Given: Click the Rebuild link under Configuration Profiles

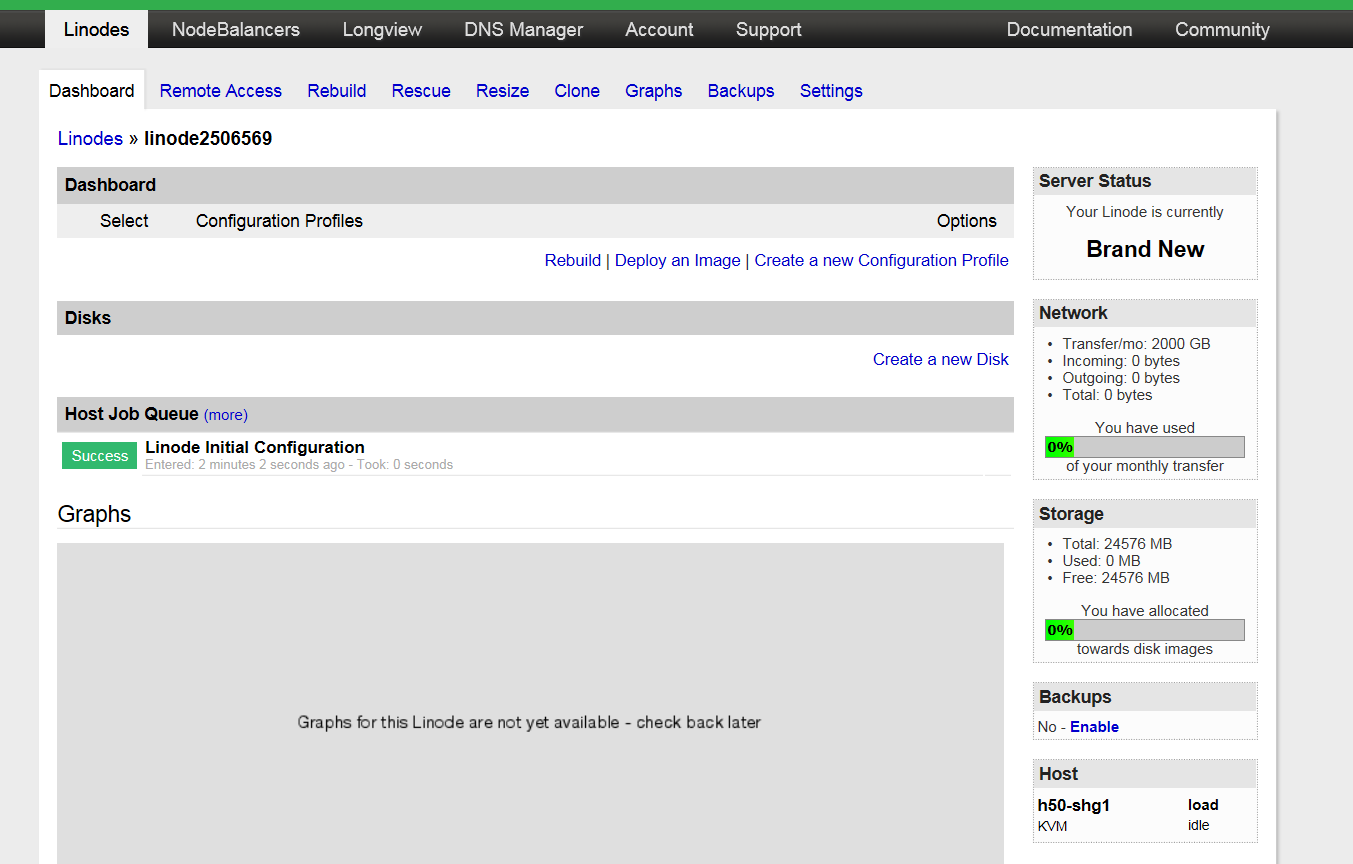Looking at the screenshot, I should pyautogui.click(x=573, y=260).
